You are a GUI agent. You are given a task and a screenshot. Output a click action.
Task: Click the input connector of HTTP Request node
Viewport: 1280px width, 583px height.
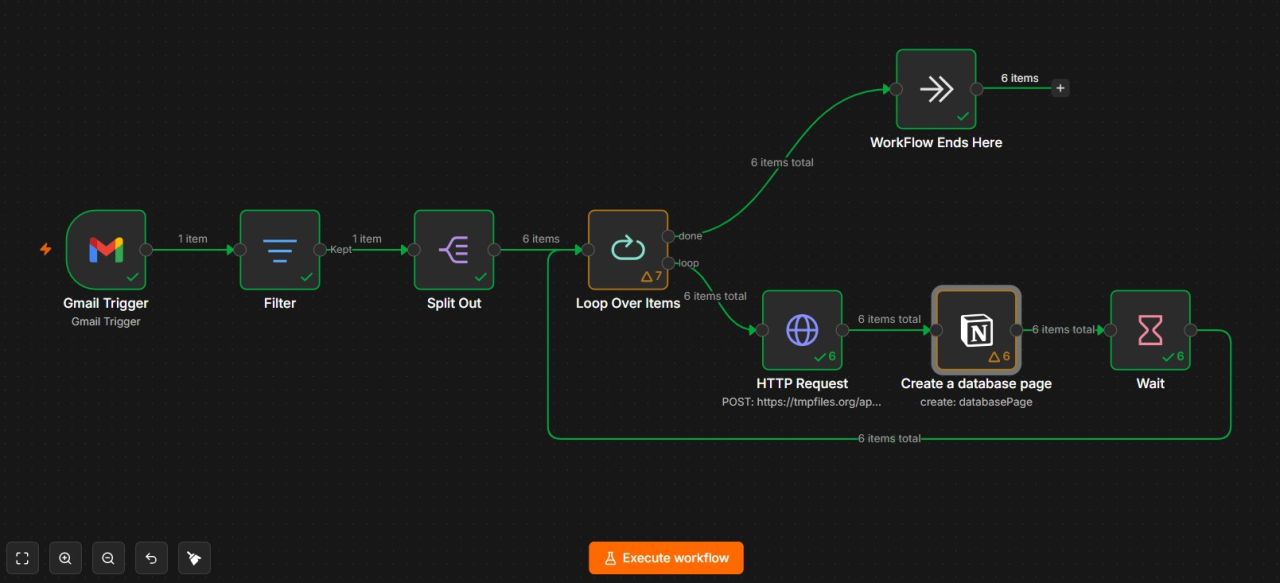(762, 330)
